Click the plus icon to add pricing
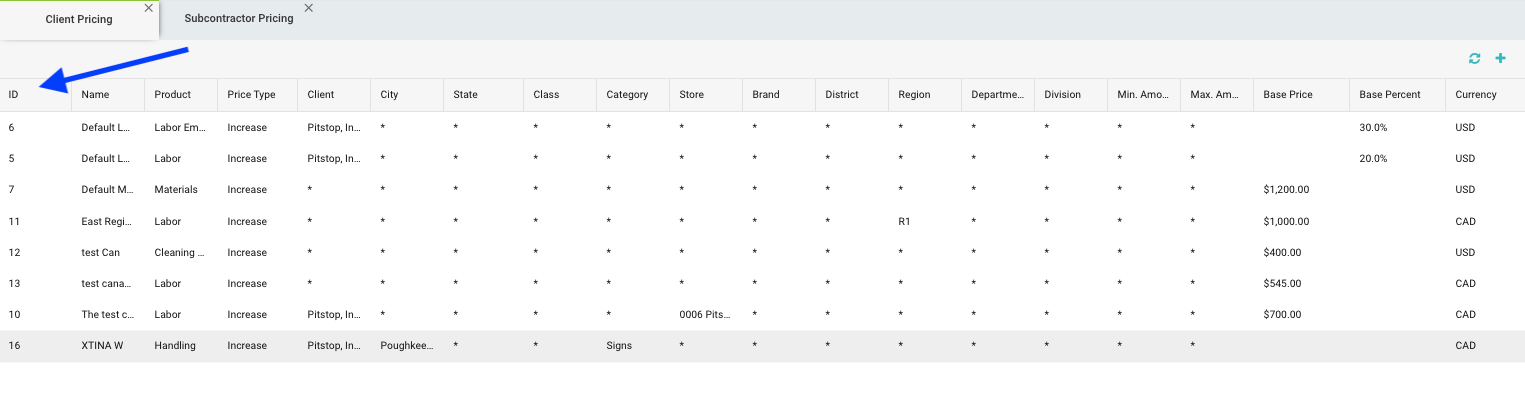Image resolution: width=1525 pixels, height=419 pixels. point(1500,59)
